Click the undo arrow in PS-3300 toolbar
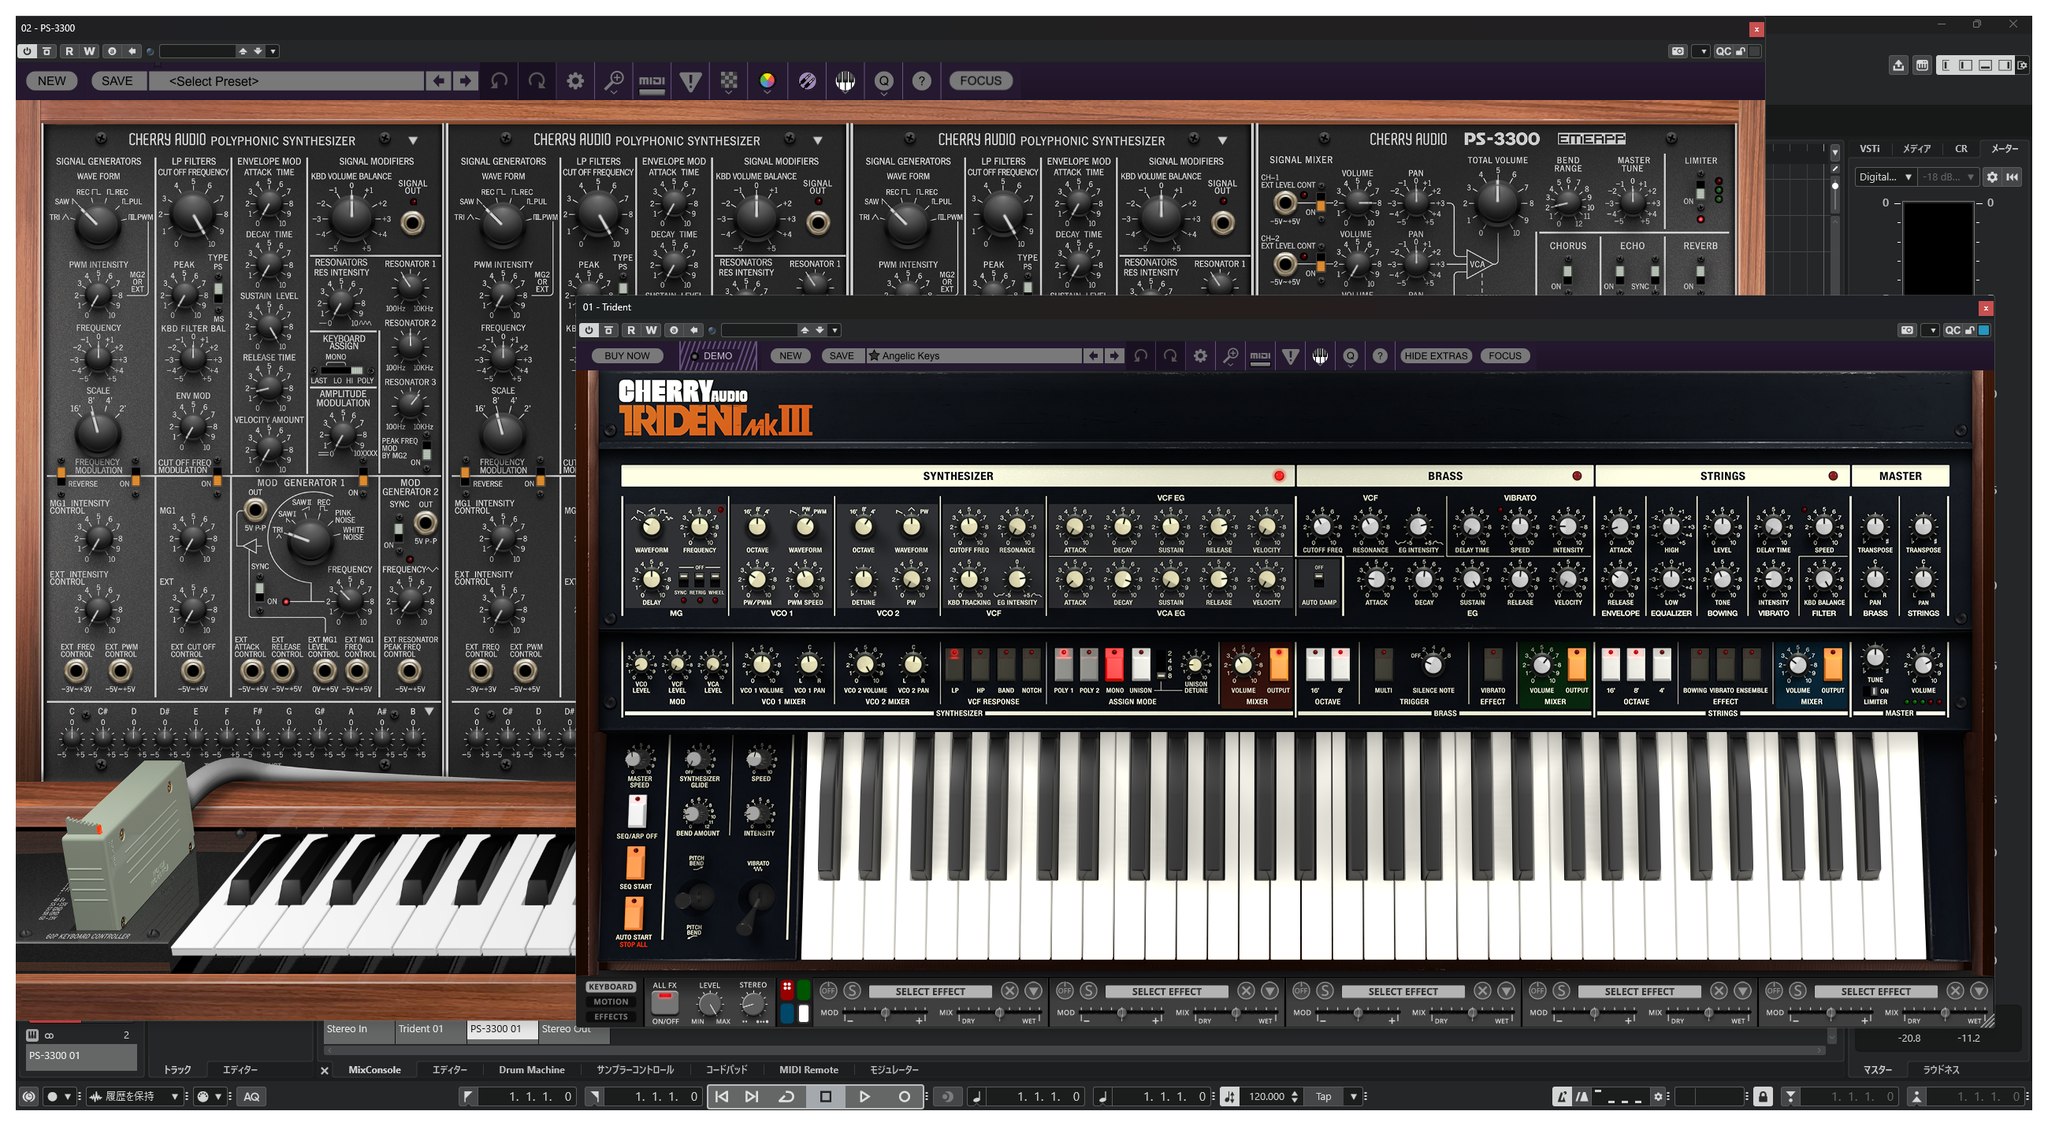 point(499,81)
